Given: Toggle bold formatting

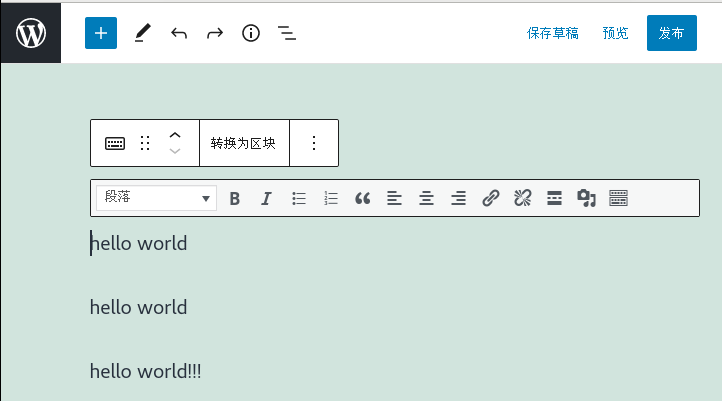Looking at the screenshot, I should tap(235, 198).
